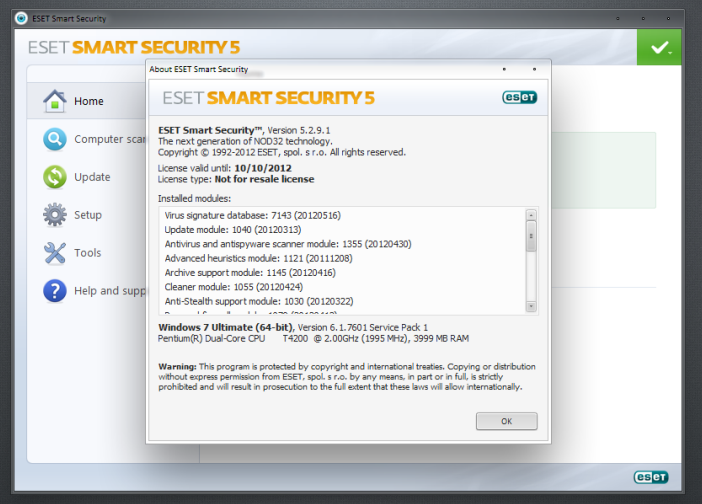
Task: Open the Setup section
Action: [88, 215]
